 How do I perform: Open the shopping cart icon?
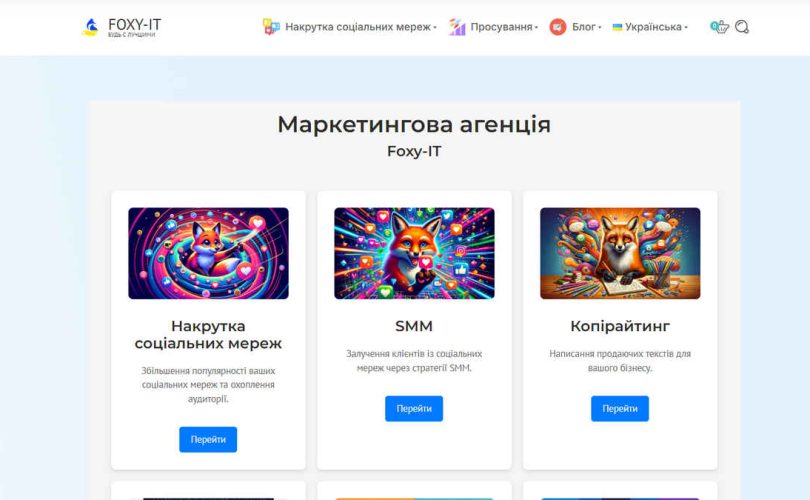click(x=719, y=26)
